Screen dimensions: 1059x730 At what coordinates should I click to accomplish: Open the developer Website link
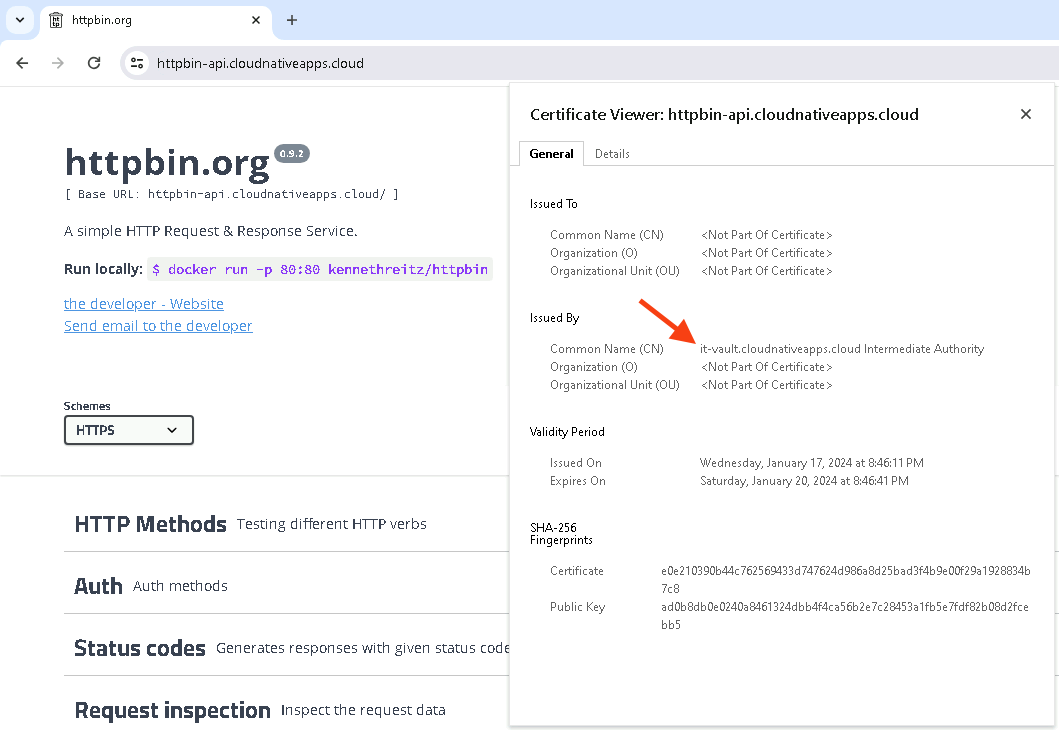[x=143, y=303]
